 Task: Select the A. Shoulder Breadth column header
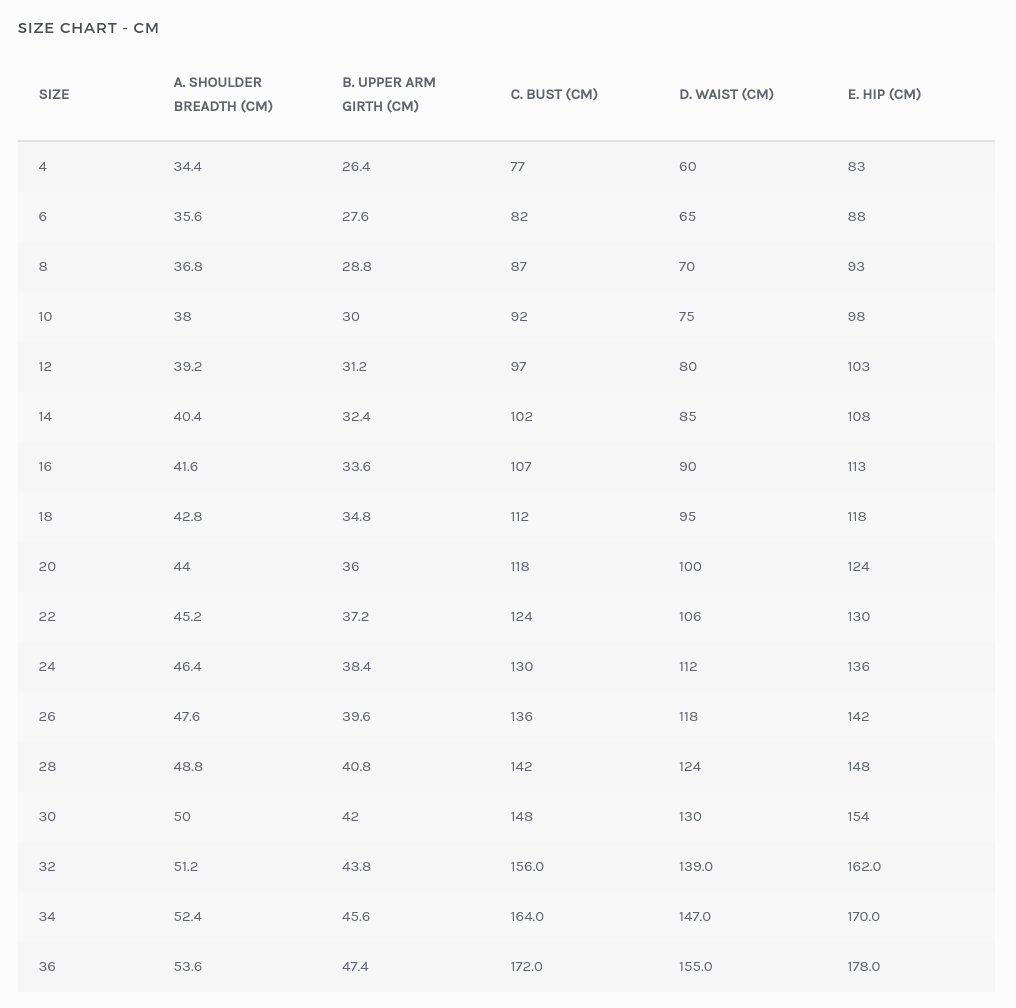tap(223, 94)
